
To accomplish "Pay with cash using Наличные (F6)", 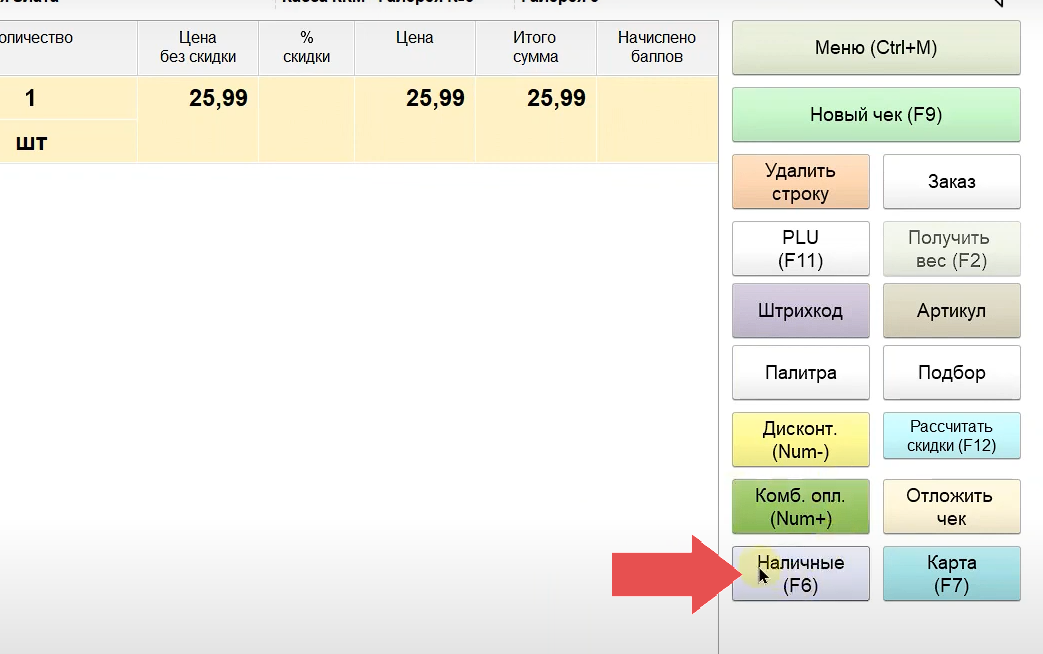I will [x=800, y=574].
